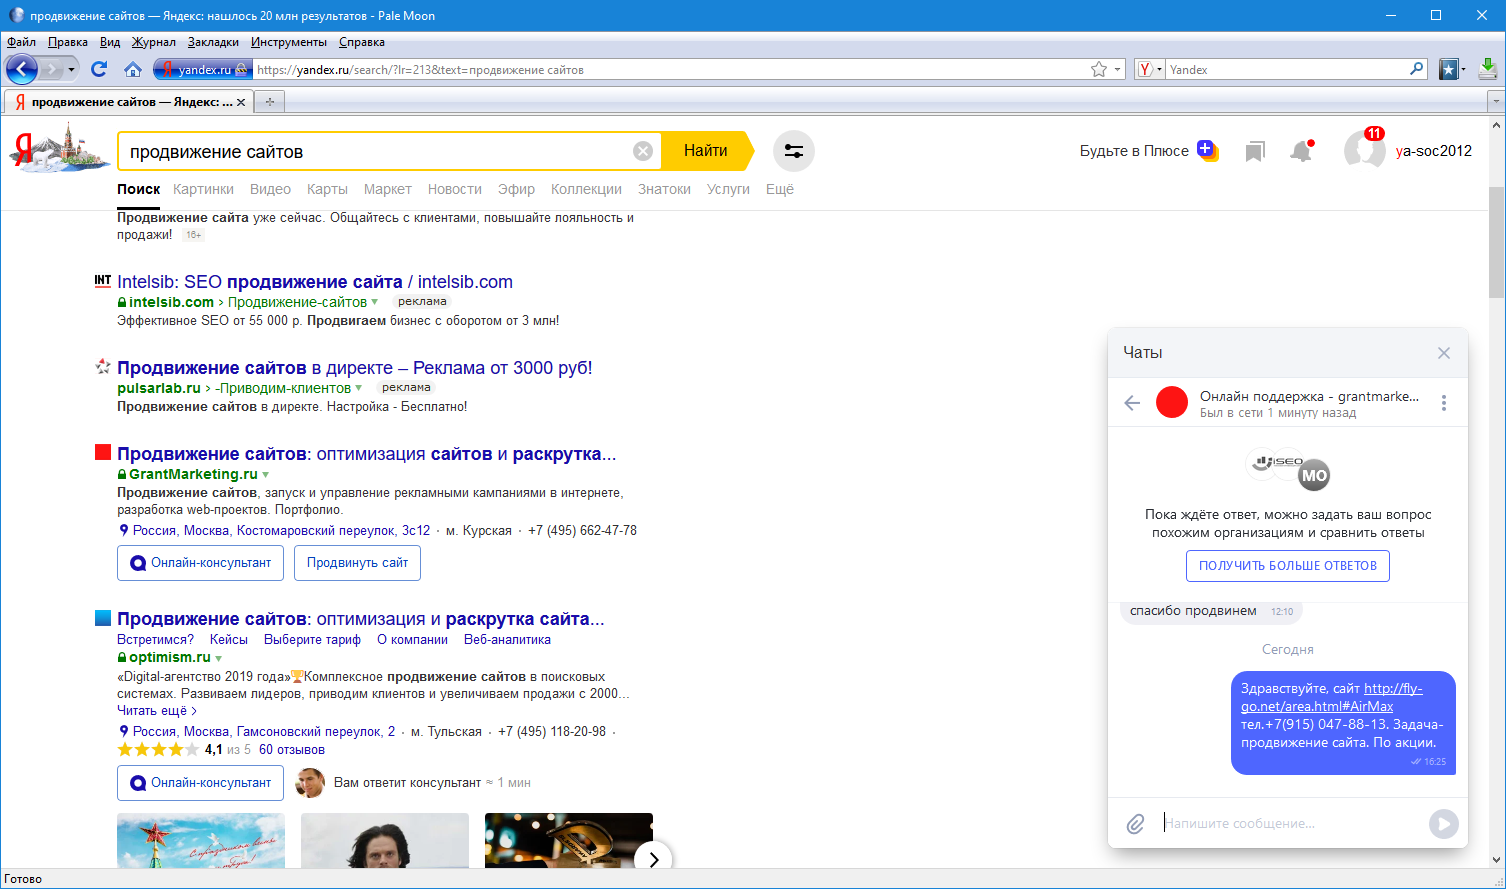This screenshot has height=889, width=1506.
Task: Open the Журнал menu
Action: (154, 42)
